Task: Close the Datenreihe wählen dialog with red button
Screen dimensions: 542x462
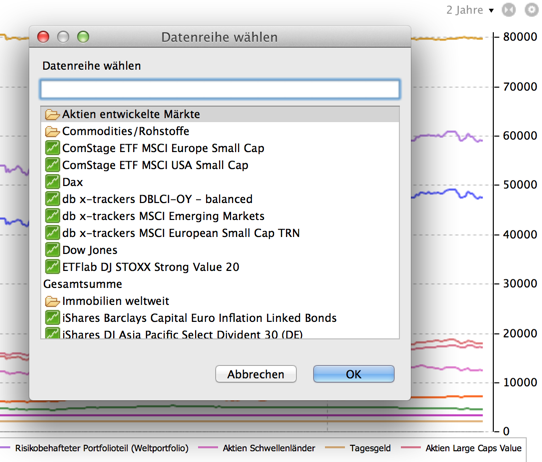Action: click(x=43, y=37)
